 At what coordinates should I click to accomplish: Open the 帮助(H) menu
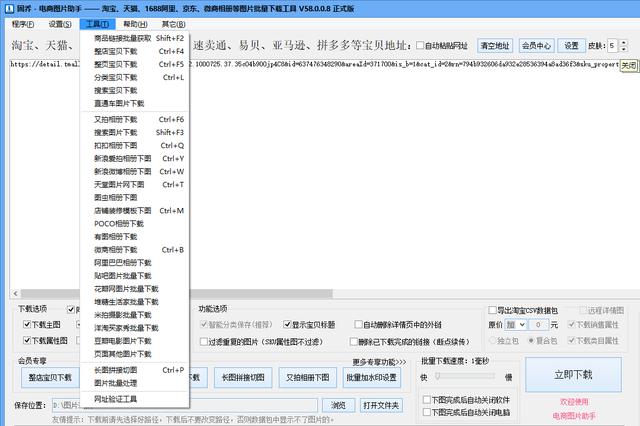pos(135,24)
